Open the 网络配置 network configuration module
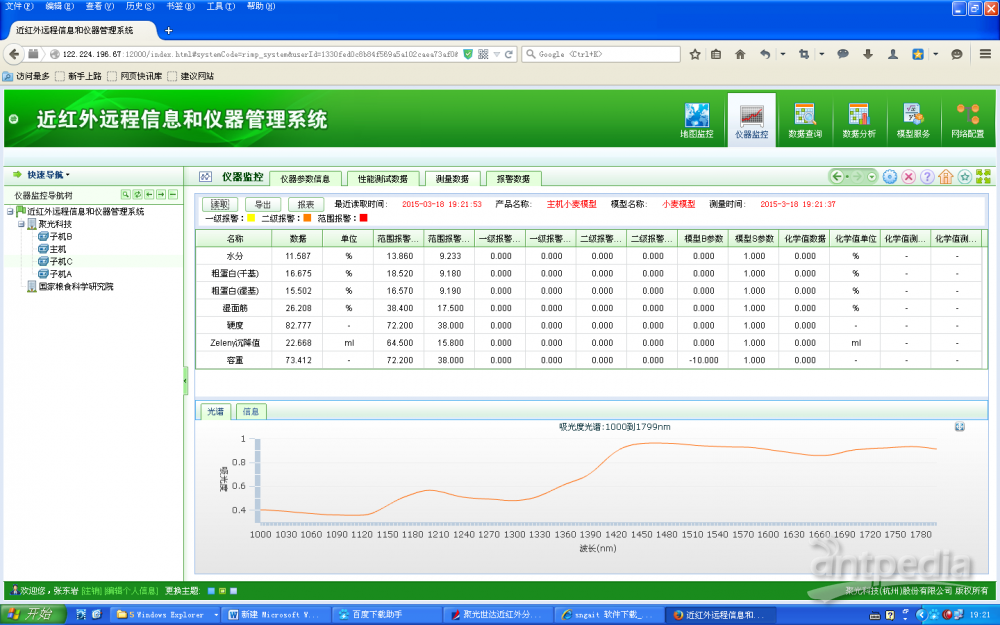Screen dimensions: 1000x625 point(967,120)
